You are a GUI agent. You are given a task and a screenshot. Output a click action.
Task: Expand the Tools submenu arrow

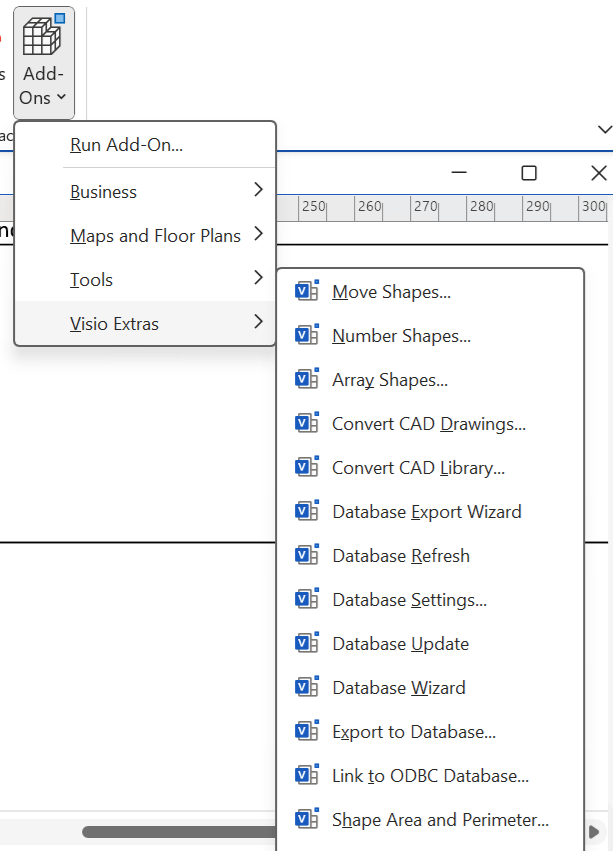258,277
